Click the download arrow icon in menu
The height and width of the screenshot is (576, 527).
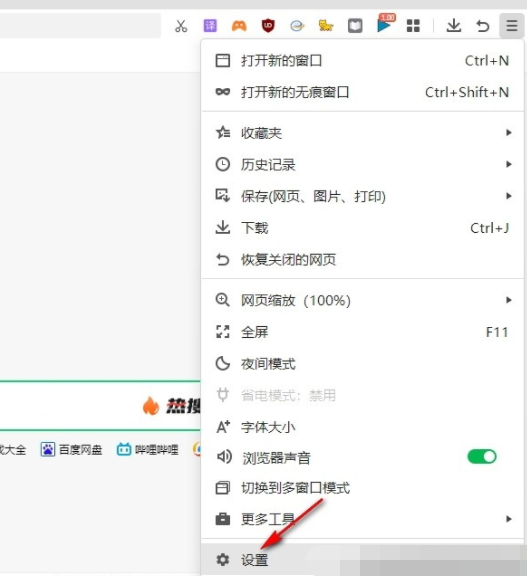tap(223, 227)
